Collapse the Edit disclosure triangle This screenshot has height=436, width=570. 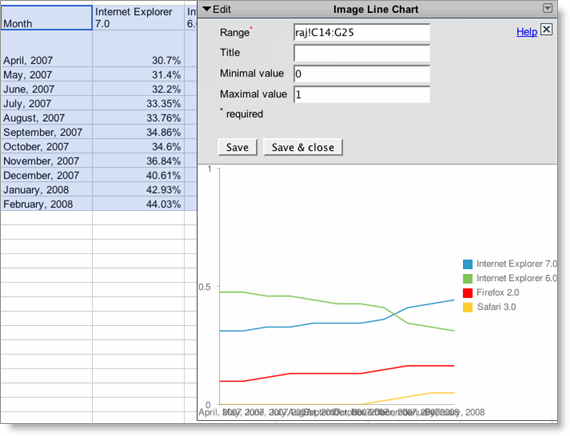point(206,9)
